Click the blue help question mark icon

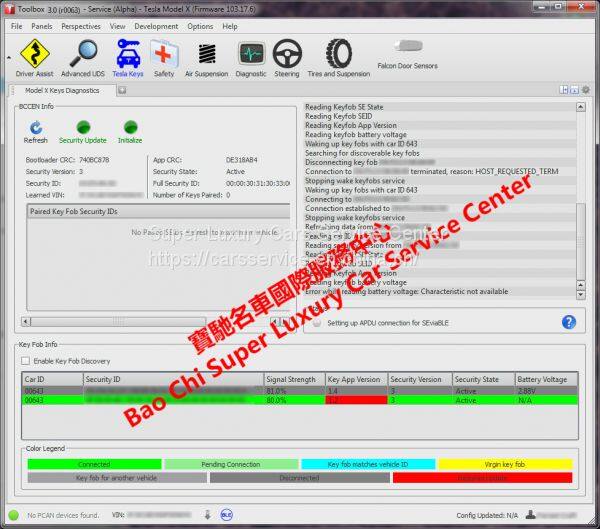(568, 322)
